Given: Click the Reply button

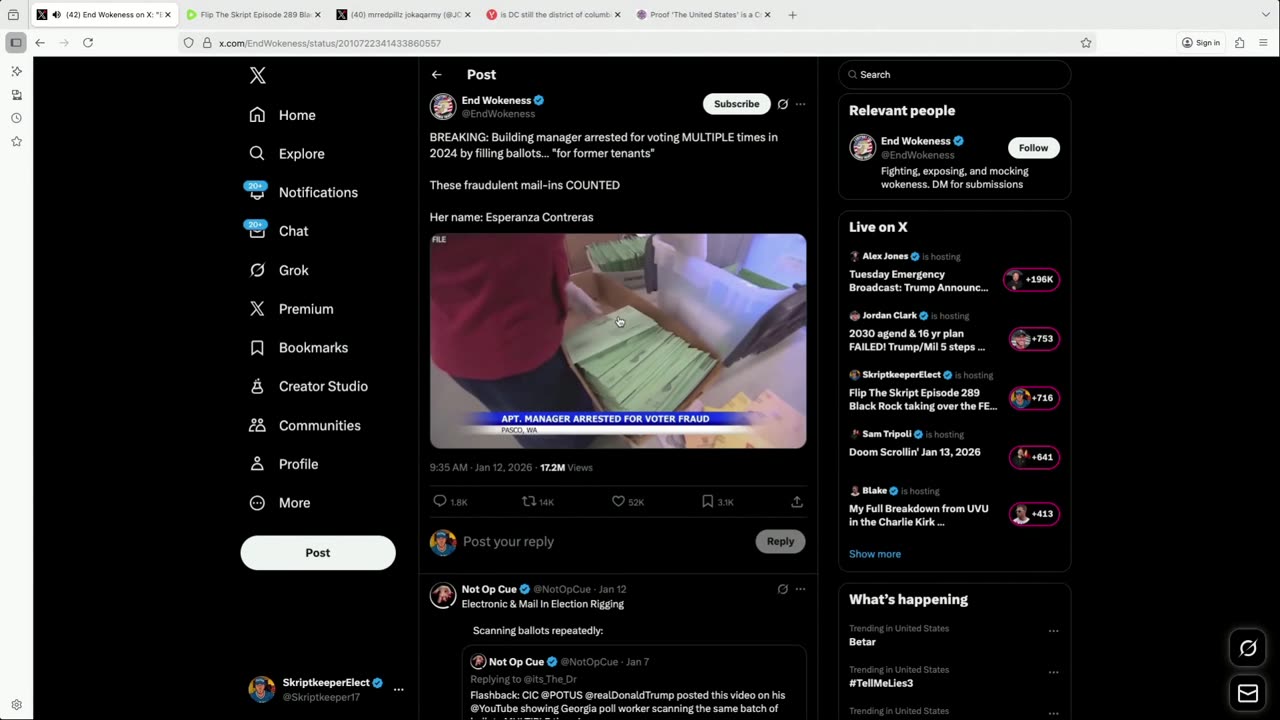Looking at the screenshot, I should tap(780, 542).
